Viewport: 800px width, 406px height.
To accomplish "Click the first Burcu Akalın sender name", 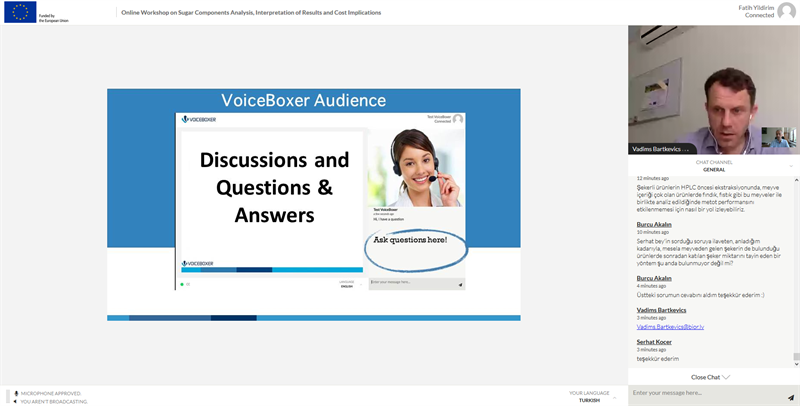I will point(655,224).
